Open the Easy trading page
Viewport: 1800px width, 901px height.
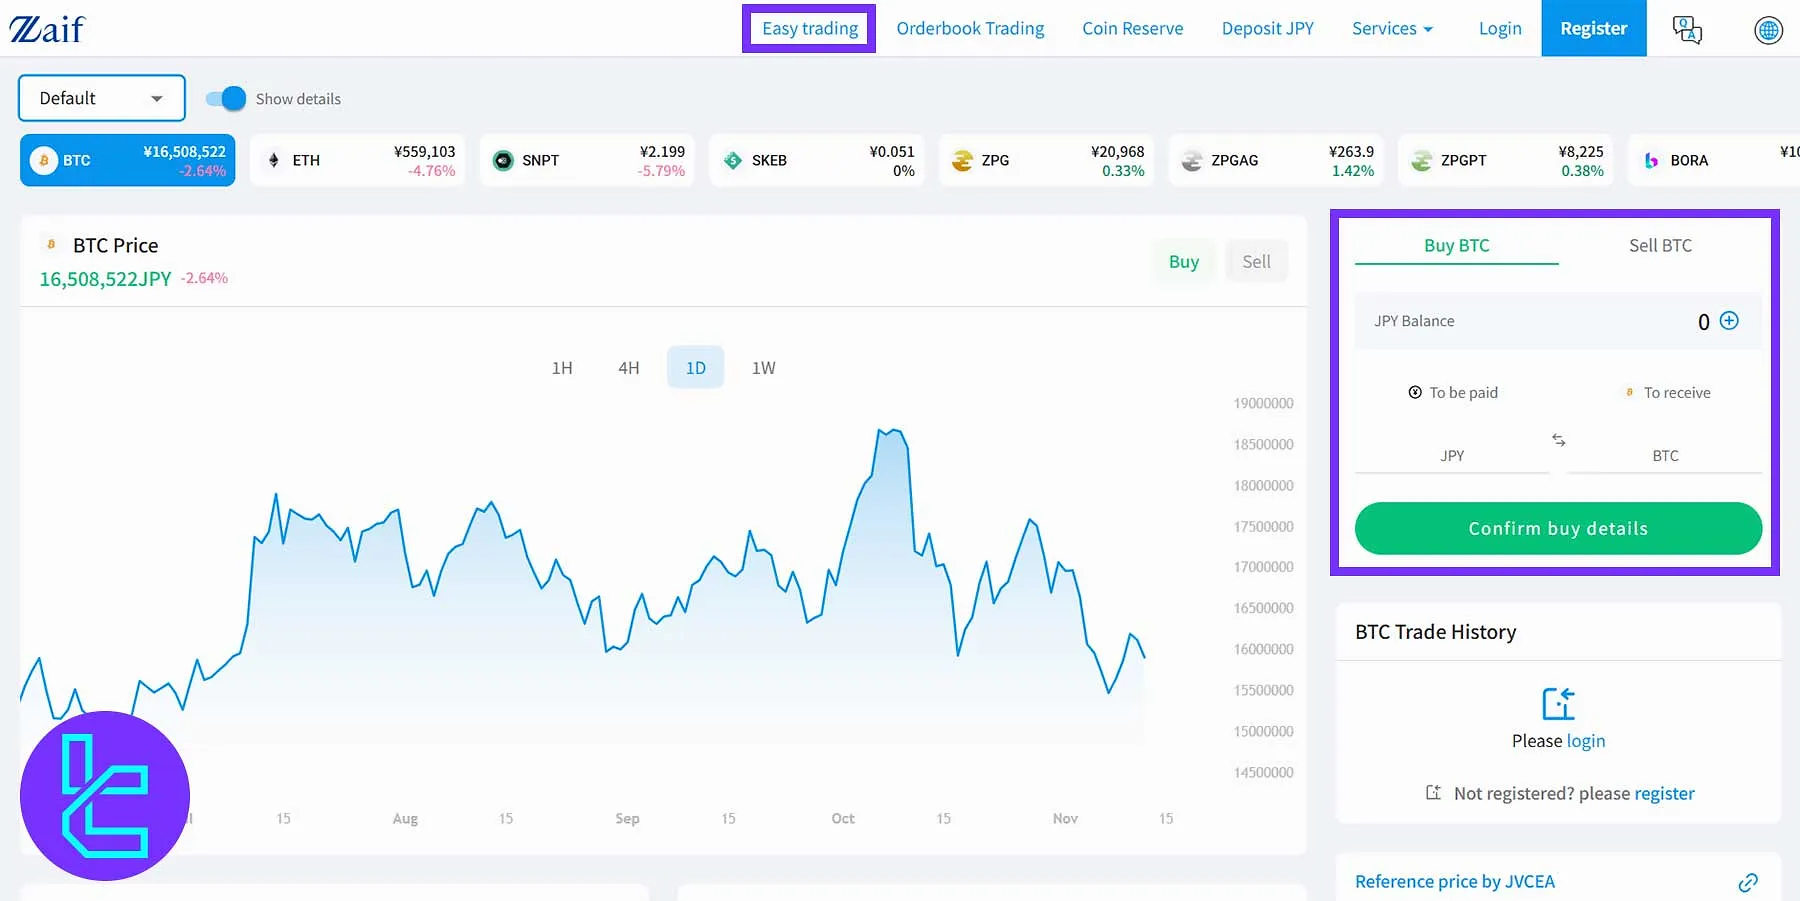[809, 28]
